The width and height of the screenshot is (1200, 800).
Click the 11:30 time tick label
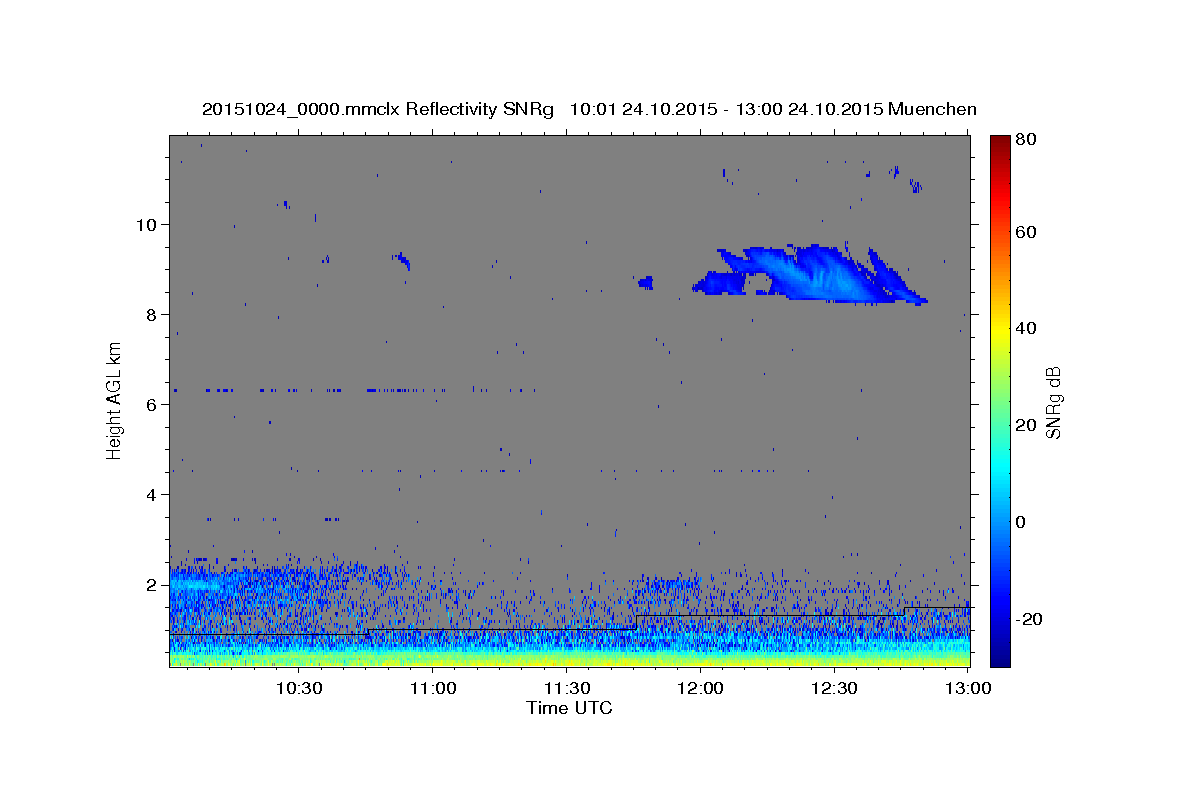[567, 688]
